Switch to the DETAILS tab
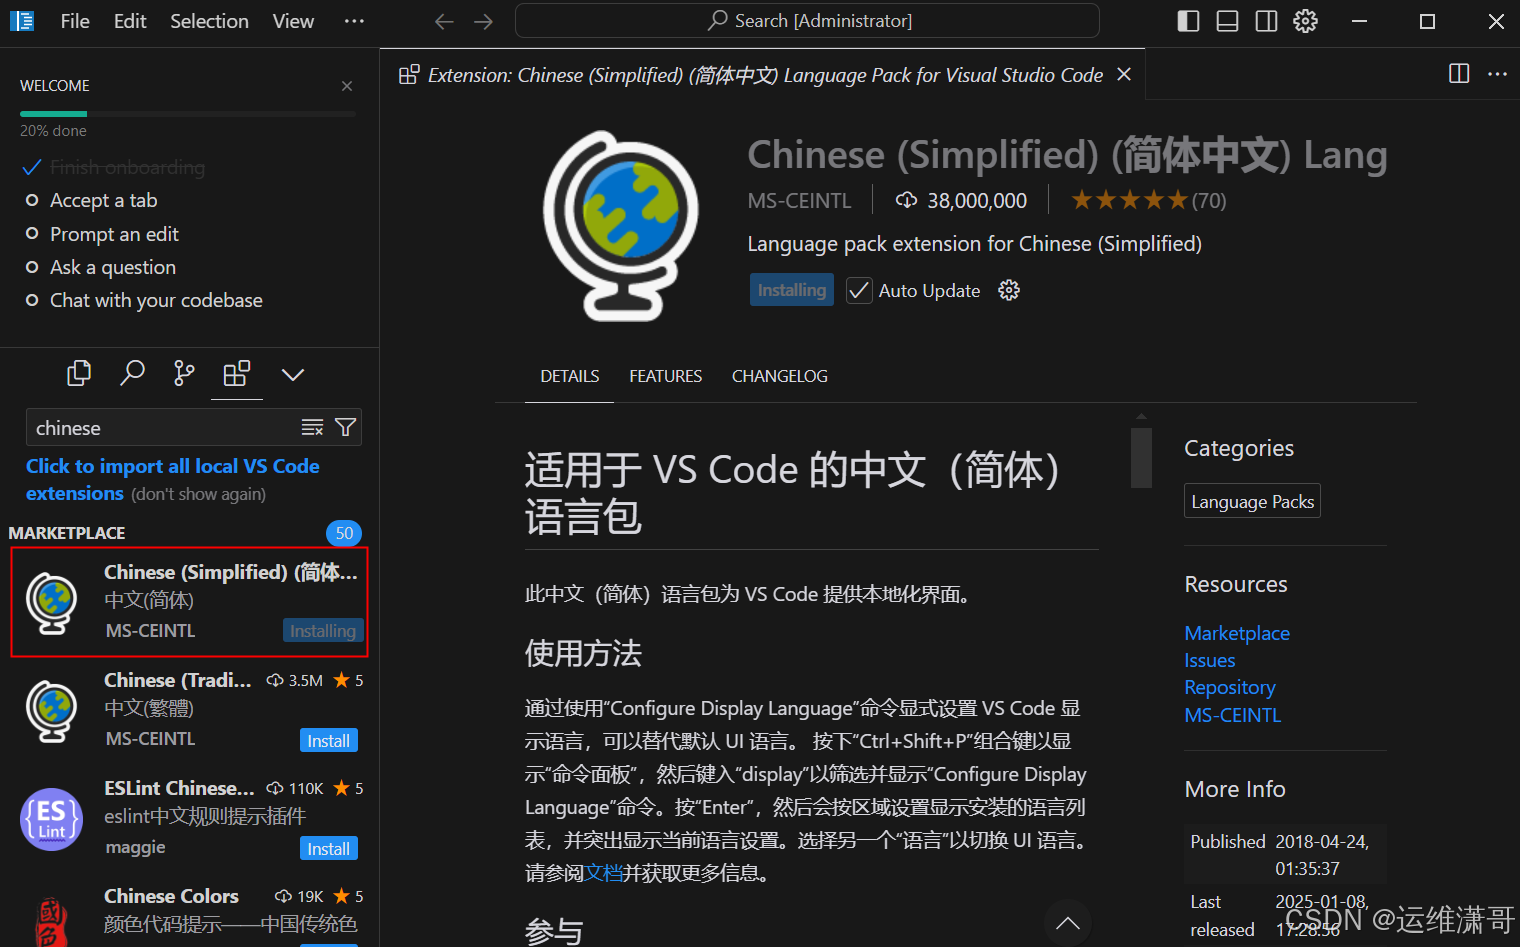Screen dimensions: 1520x947 pyautogui.click(x=570, y=376)
